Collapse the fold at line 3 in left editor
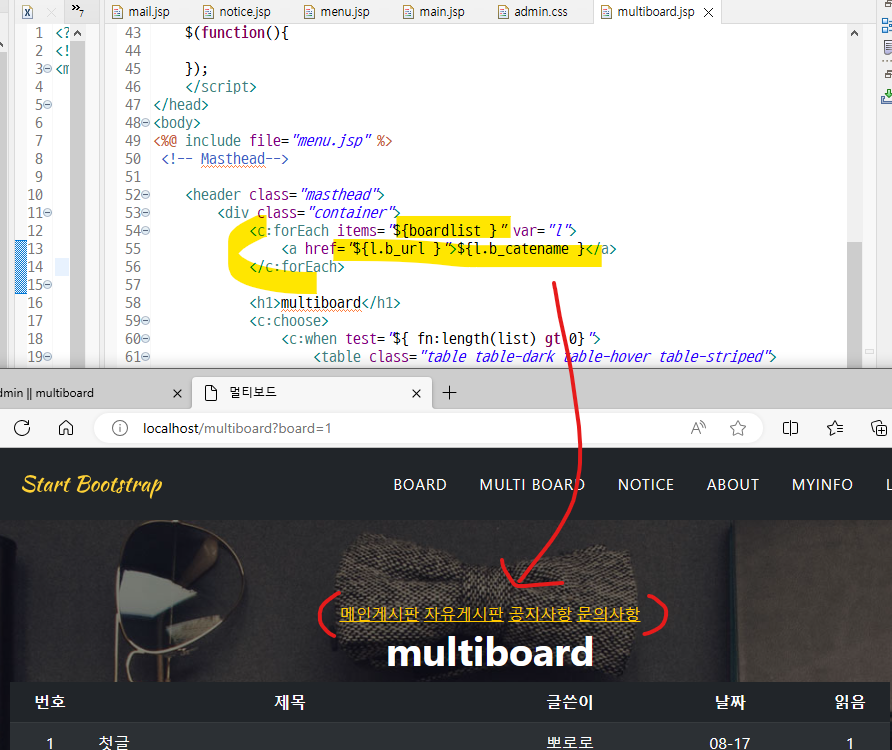 [x=48, y=69]
